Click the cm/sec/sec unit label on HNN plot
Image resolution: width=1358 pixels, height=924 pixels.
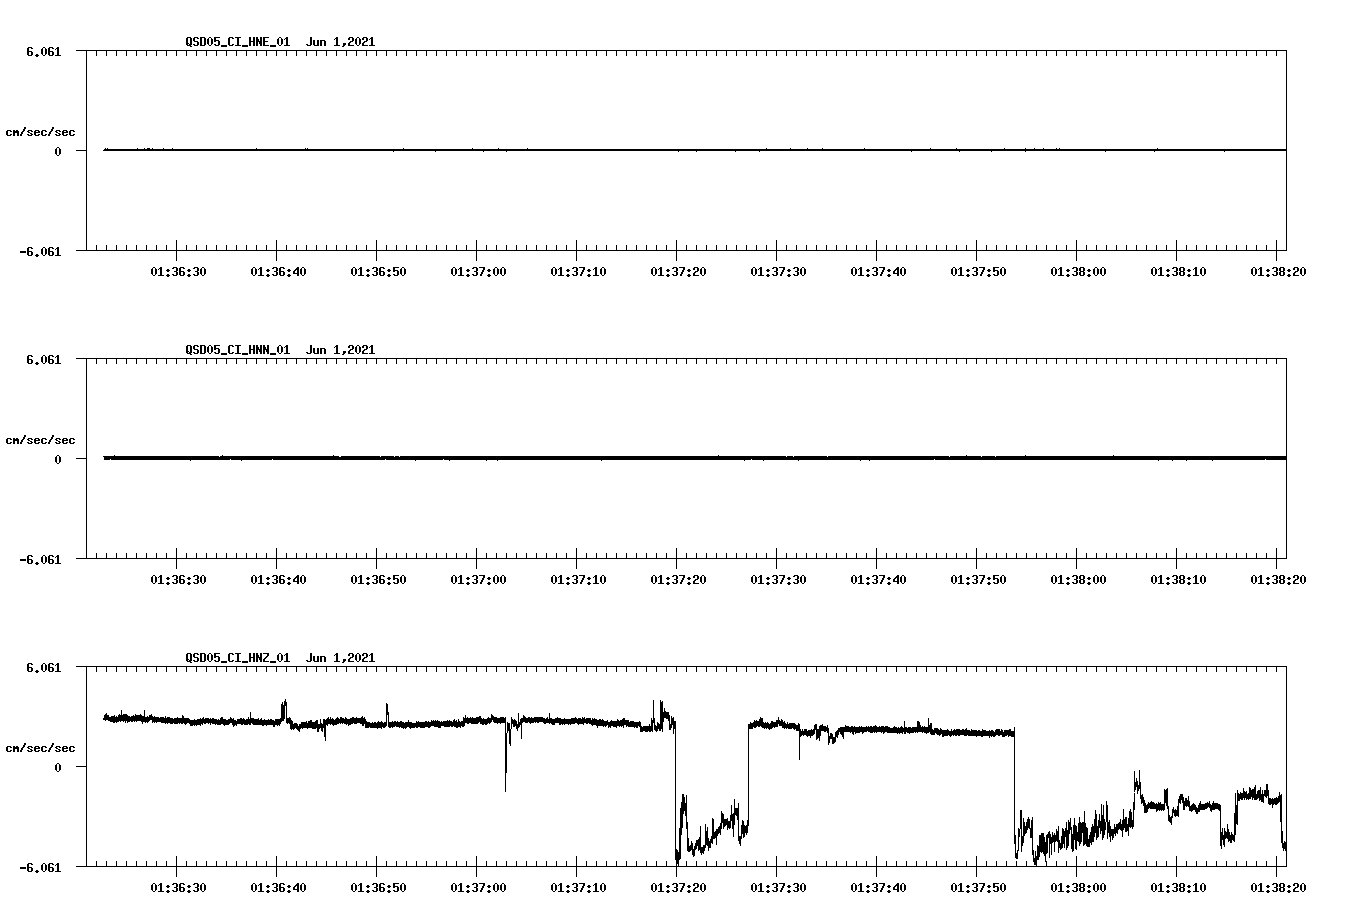(40, 440)
